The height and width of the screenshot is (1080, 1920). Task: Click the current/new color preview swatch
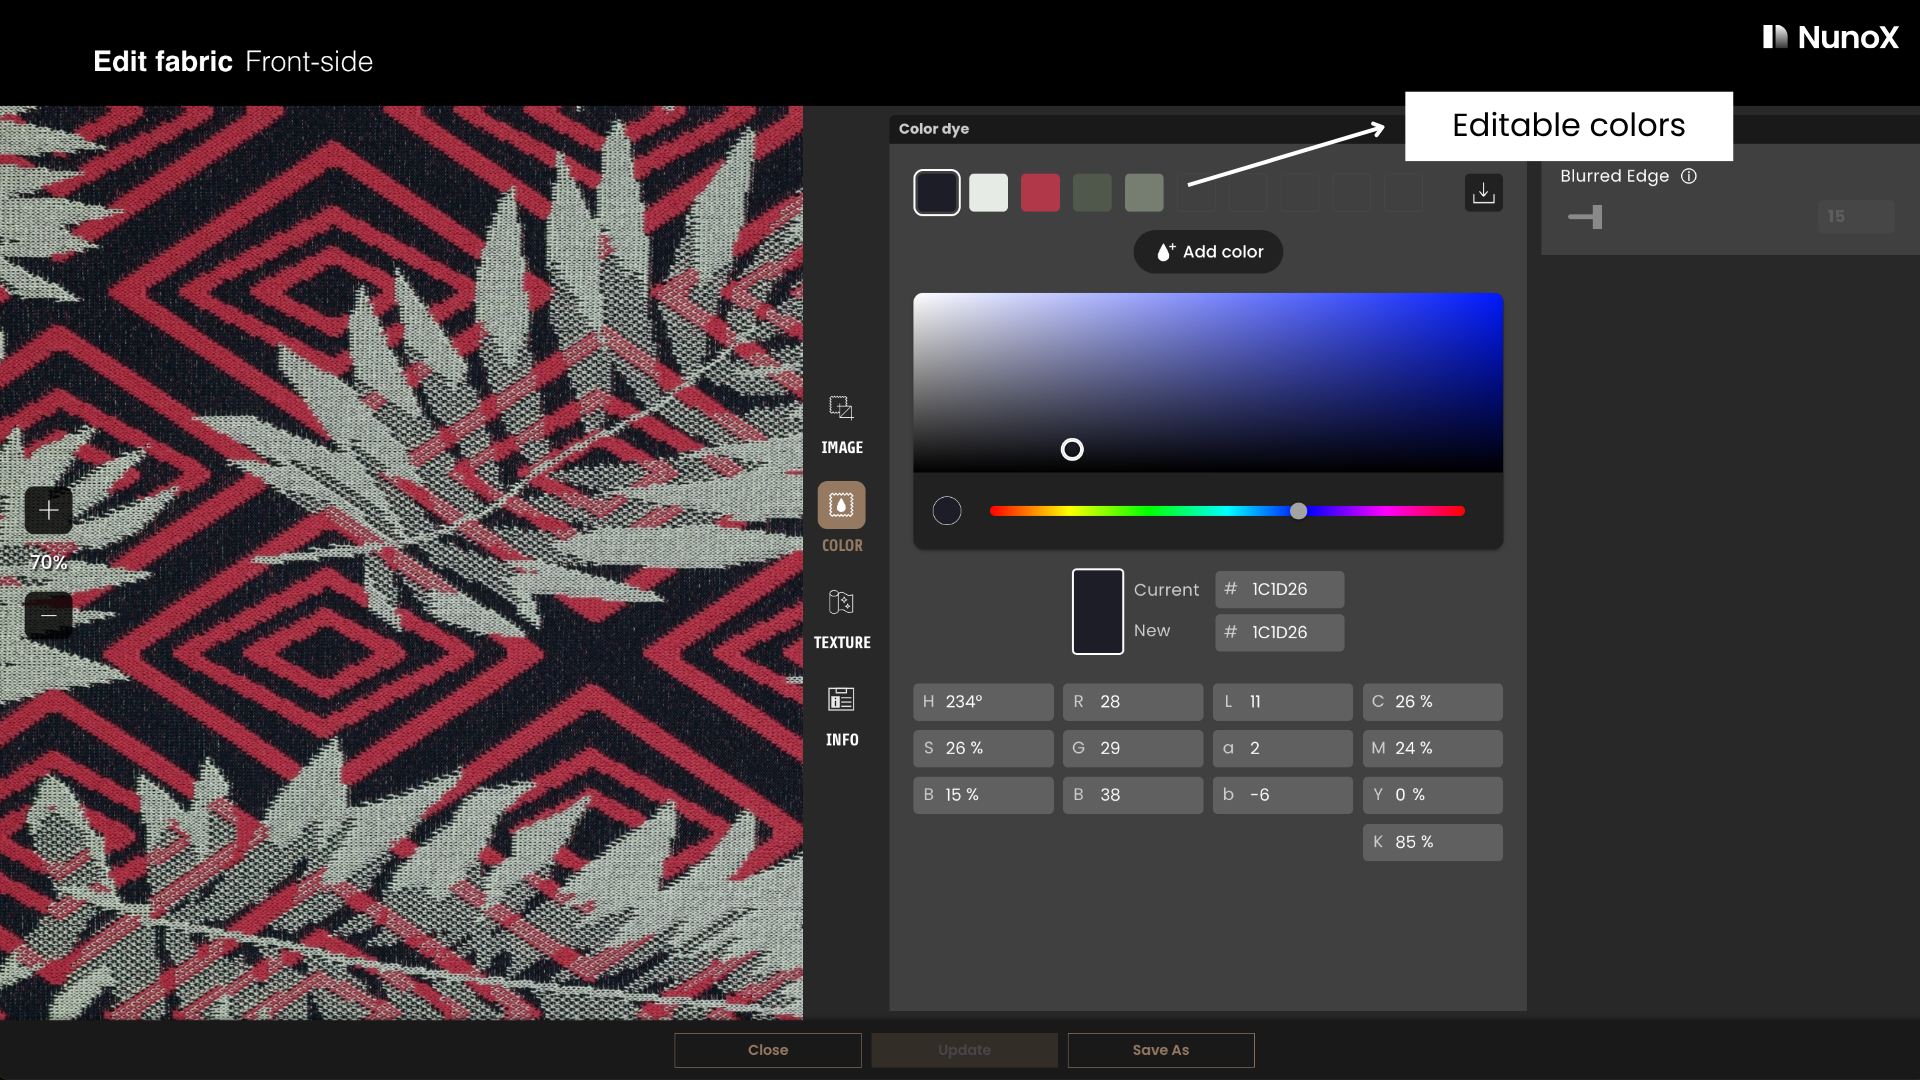[1098, 611]
